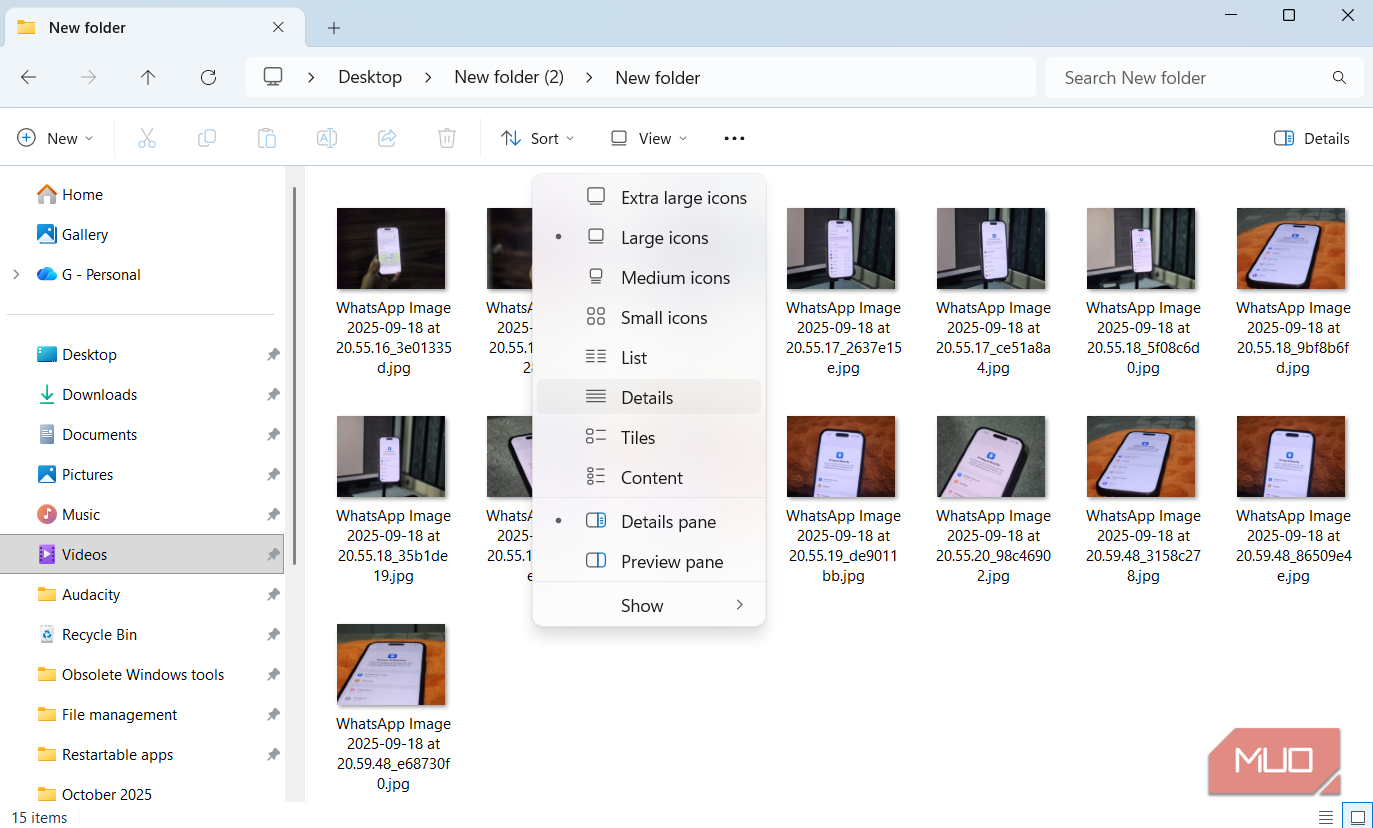The width and height of the screenshot is (1373, 828).
Task: Open the Sort dropdown
Action: 538,139
